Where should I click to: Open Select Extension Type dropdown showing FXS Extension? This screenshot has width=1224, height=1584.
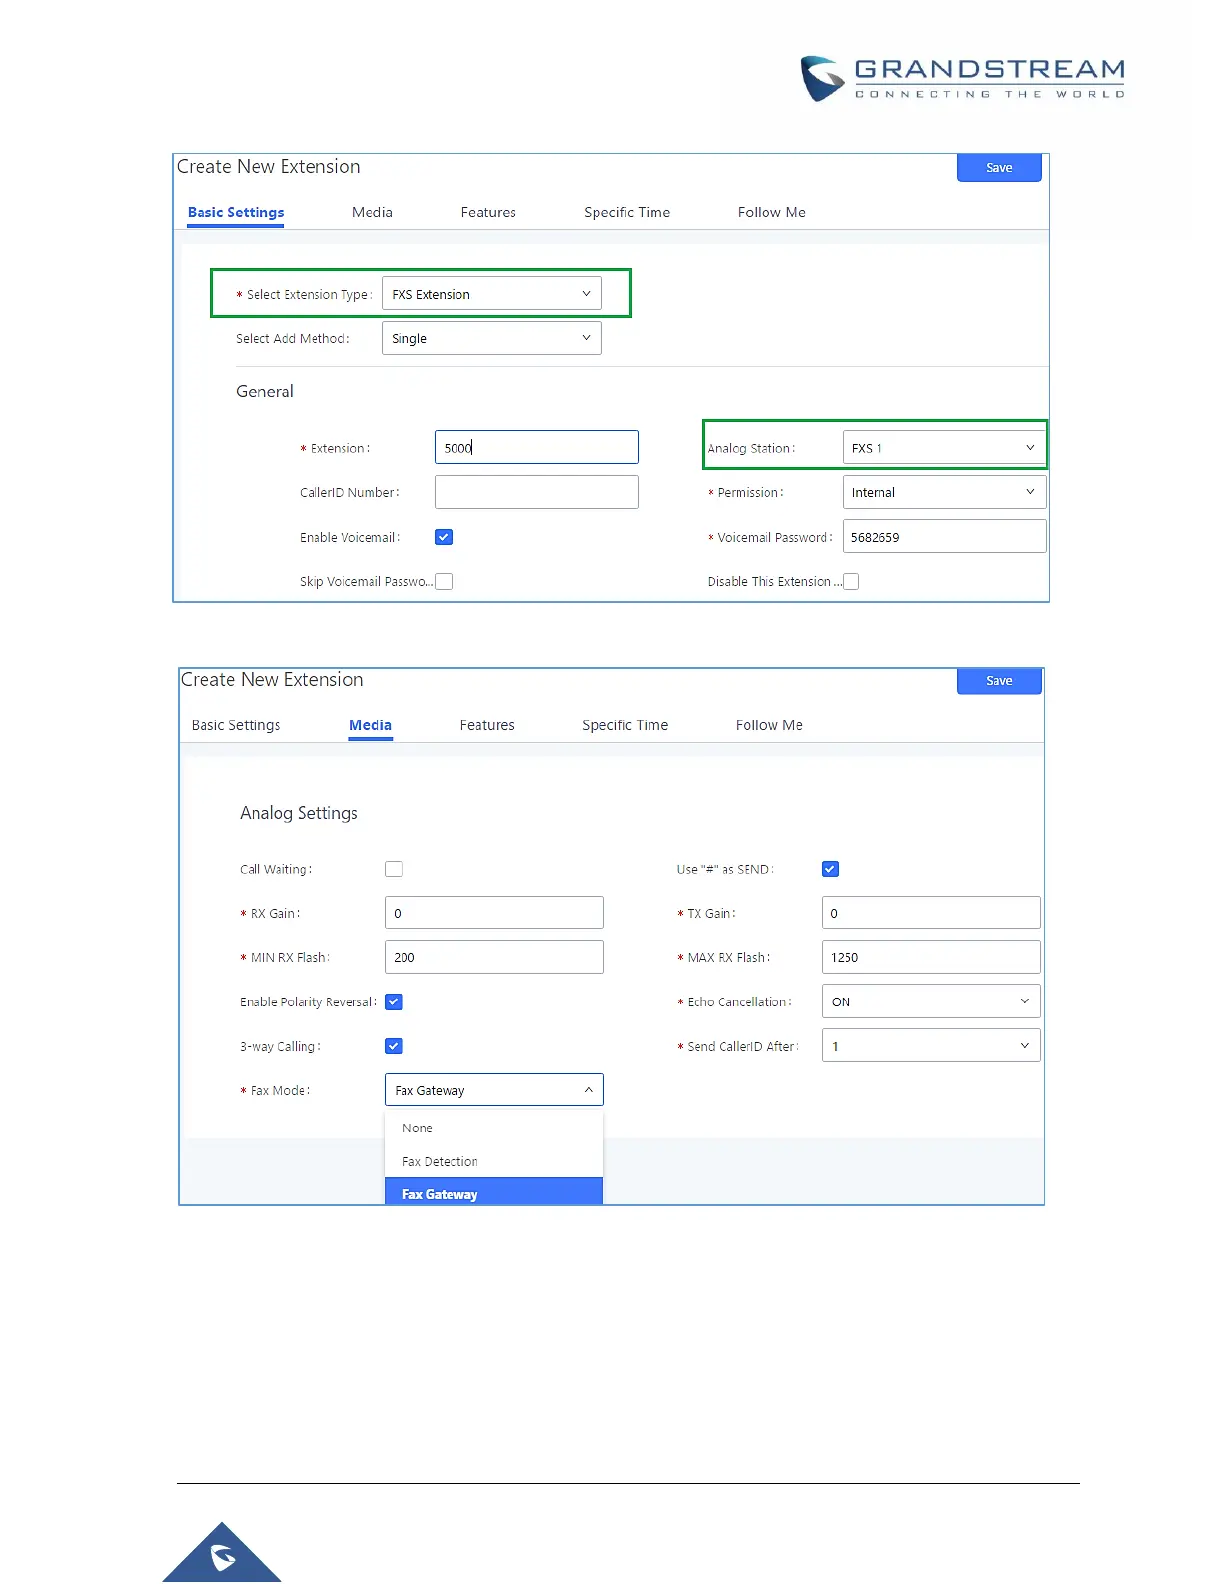point(492,294)
